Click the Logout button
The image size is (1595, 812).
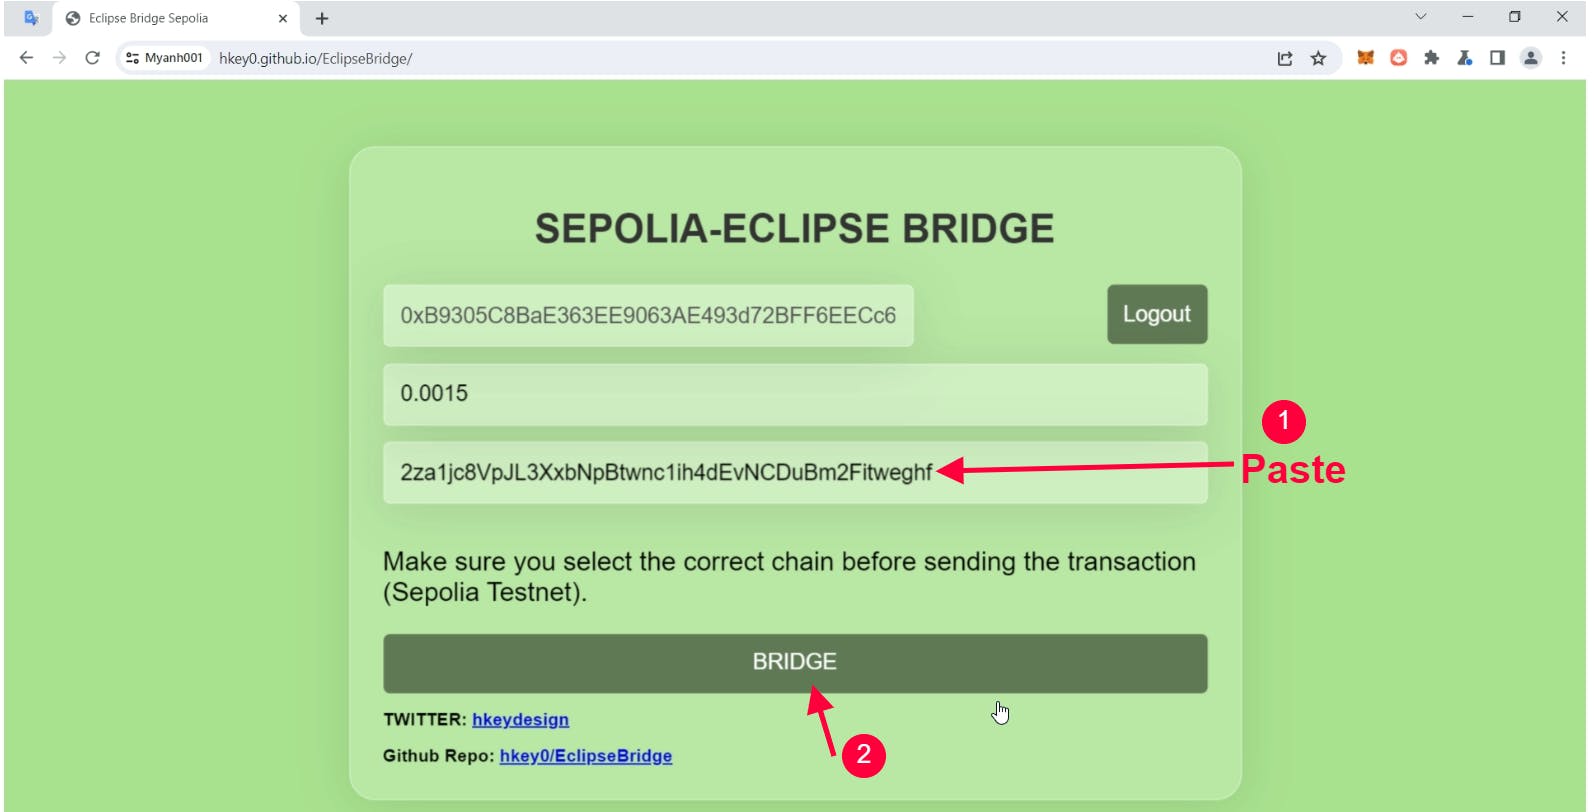pyautogui.click(x=1157, y=314)
